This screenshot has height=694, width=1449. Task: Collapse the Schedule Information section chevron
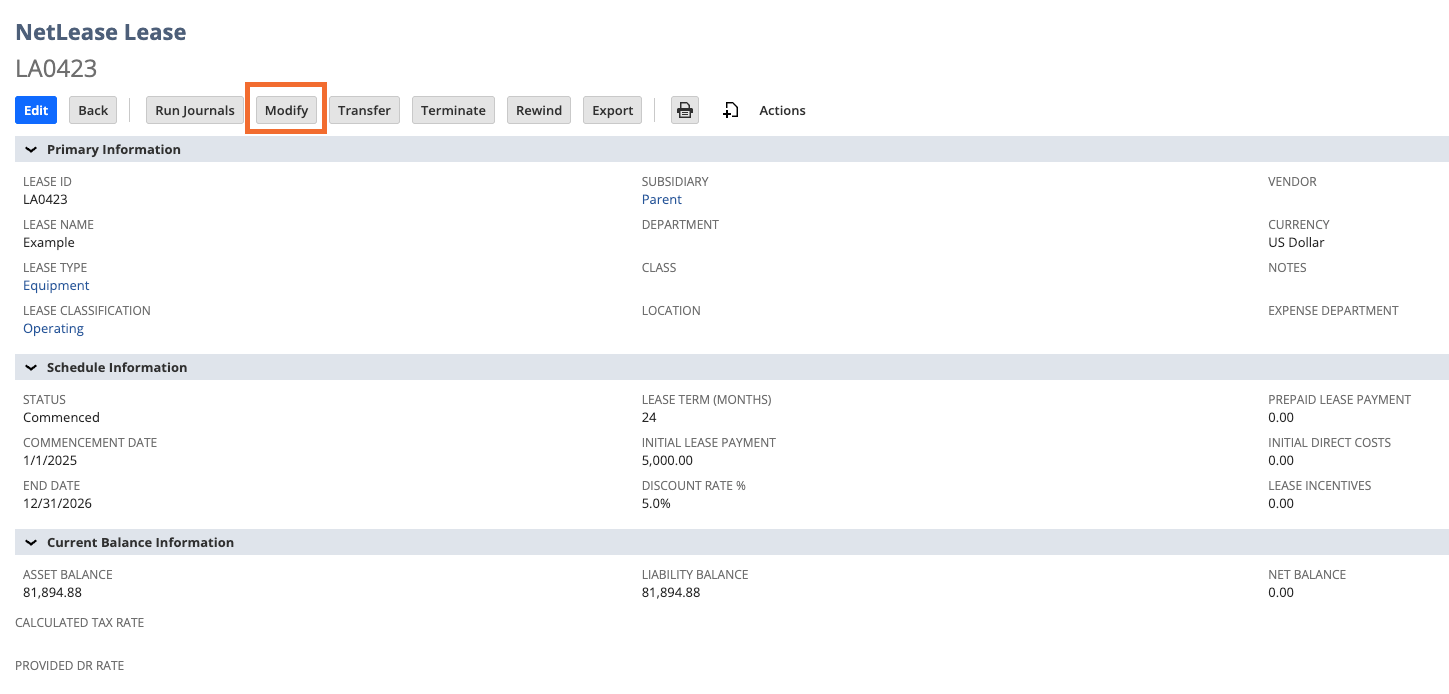[x=30, y=367]
